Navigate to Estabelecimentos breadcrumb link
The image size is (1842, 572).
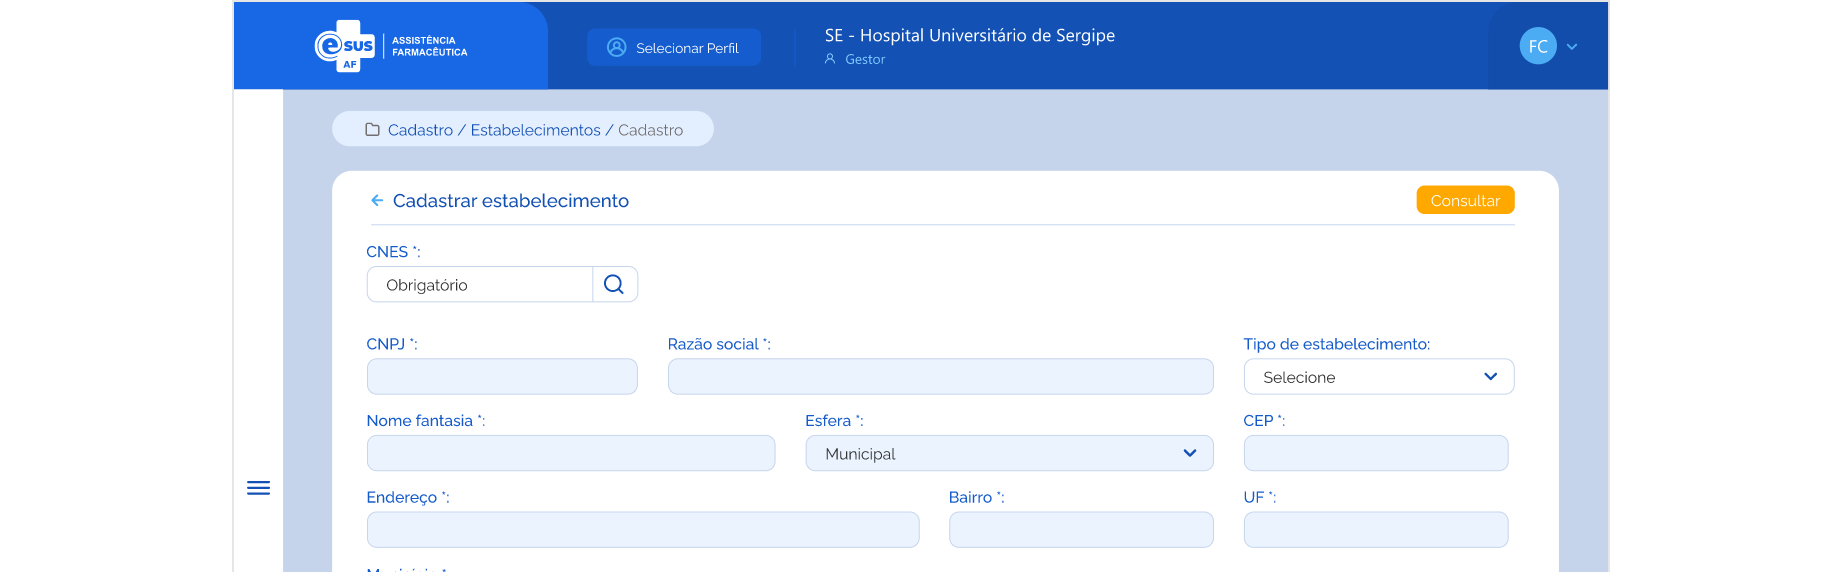[535, 130]
